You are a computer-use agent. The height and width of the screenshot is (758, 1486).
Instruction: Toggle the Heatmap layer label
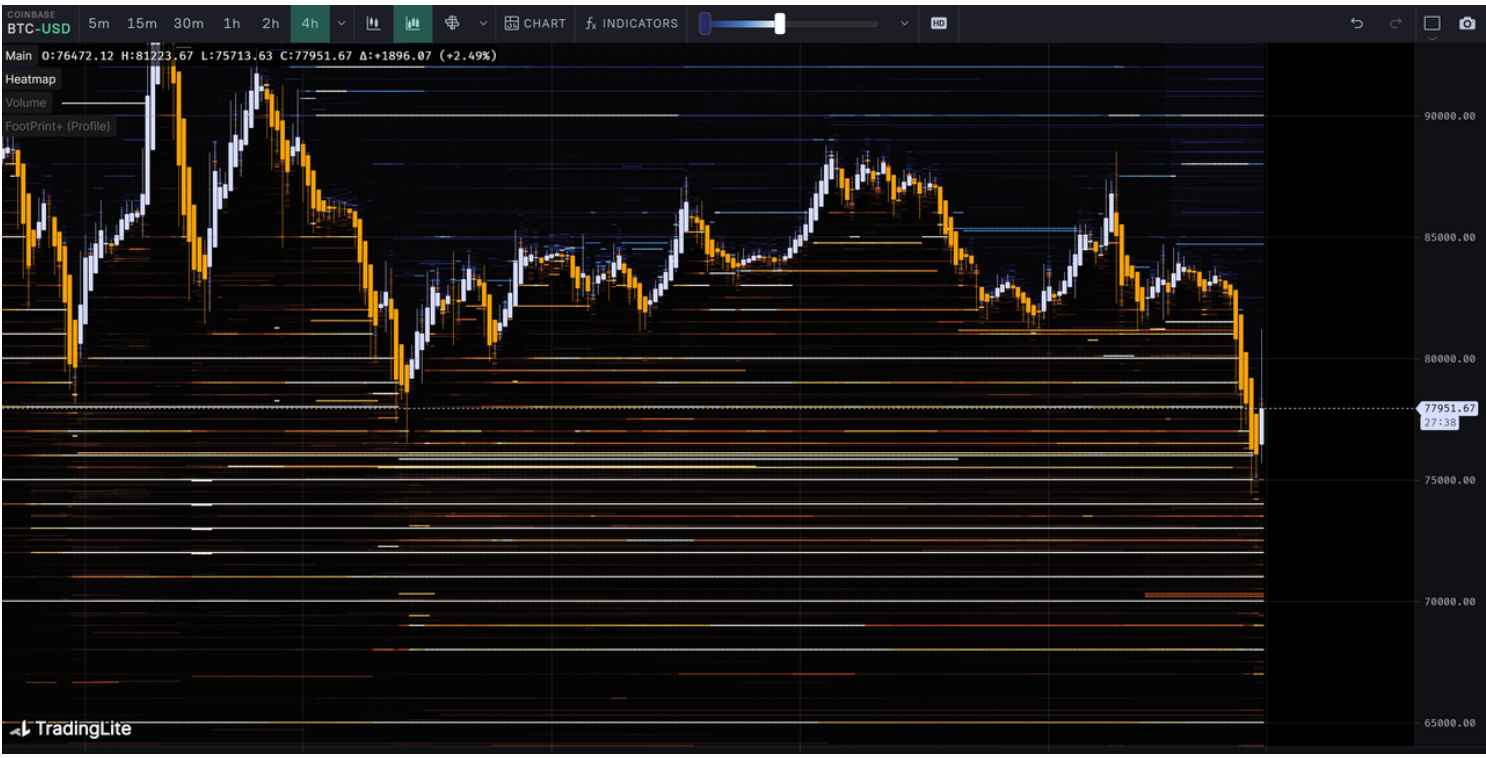click(x=31, y=79)
